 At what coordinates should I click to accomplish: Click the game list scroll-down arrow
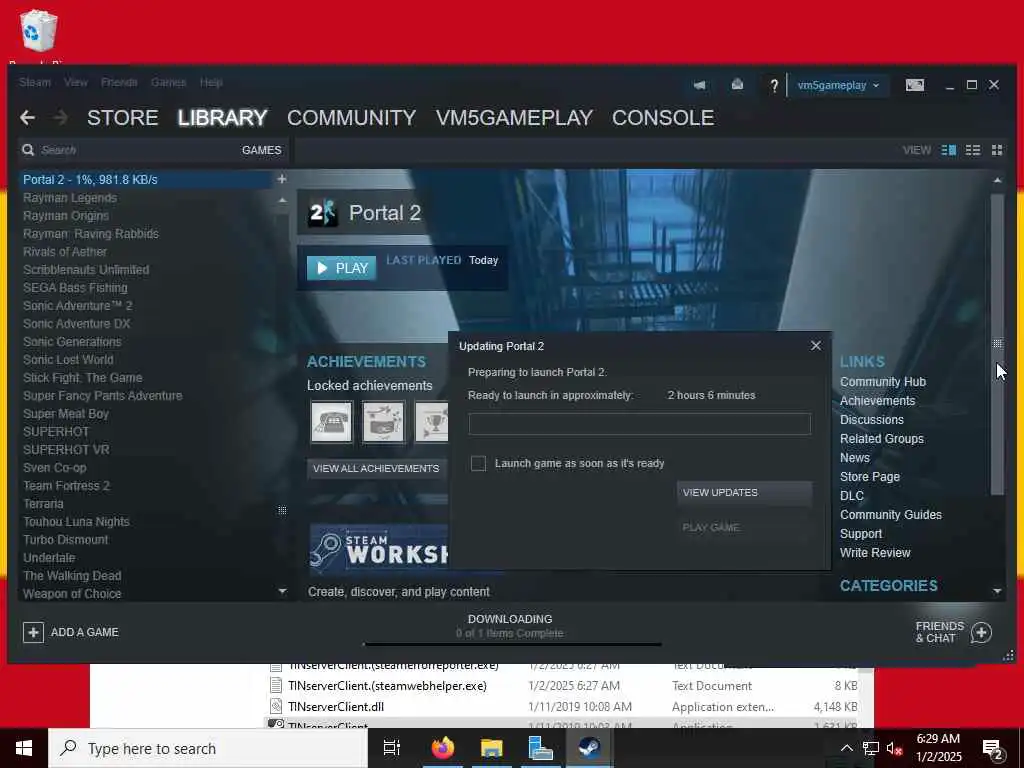click(282, 591)
